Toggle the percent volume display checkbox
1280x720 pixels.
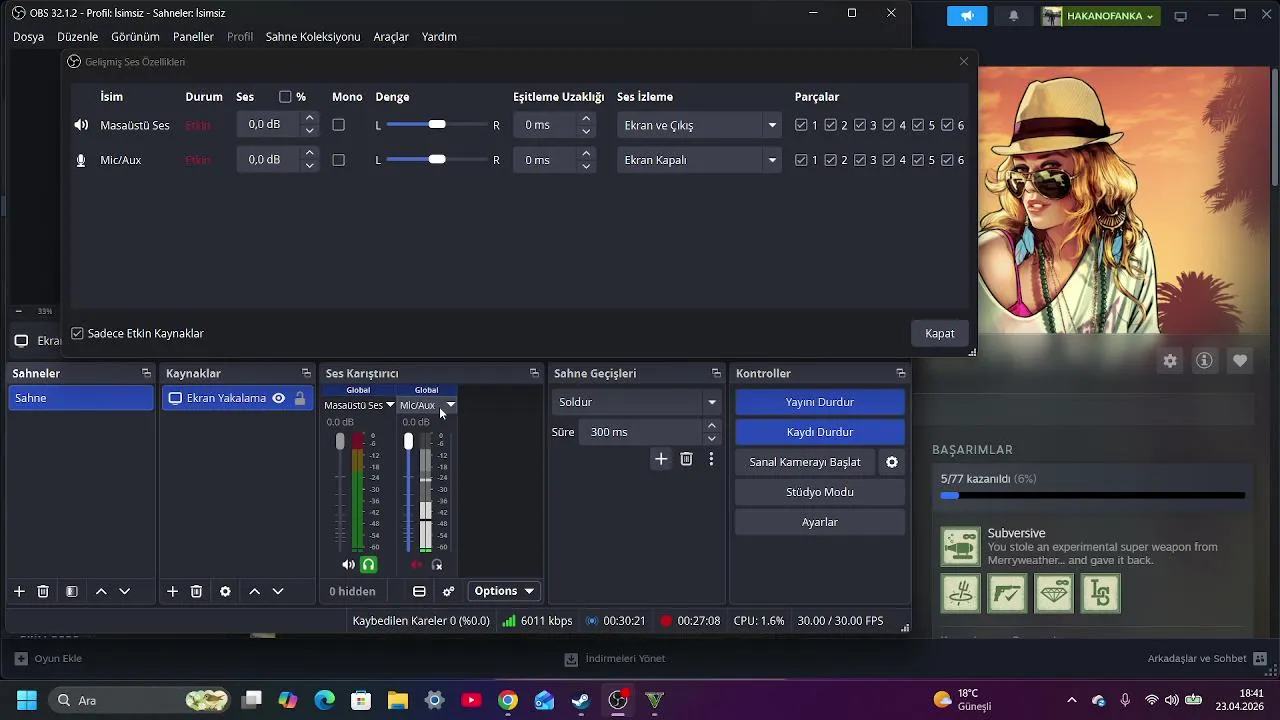click(285, 97)
